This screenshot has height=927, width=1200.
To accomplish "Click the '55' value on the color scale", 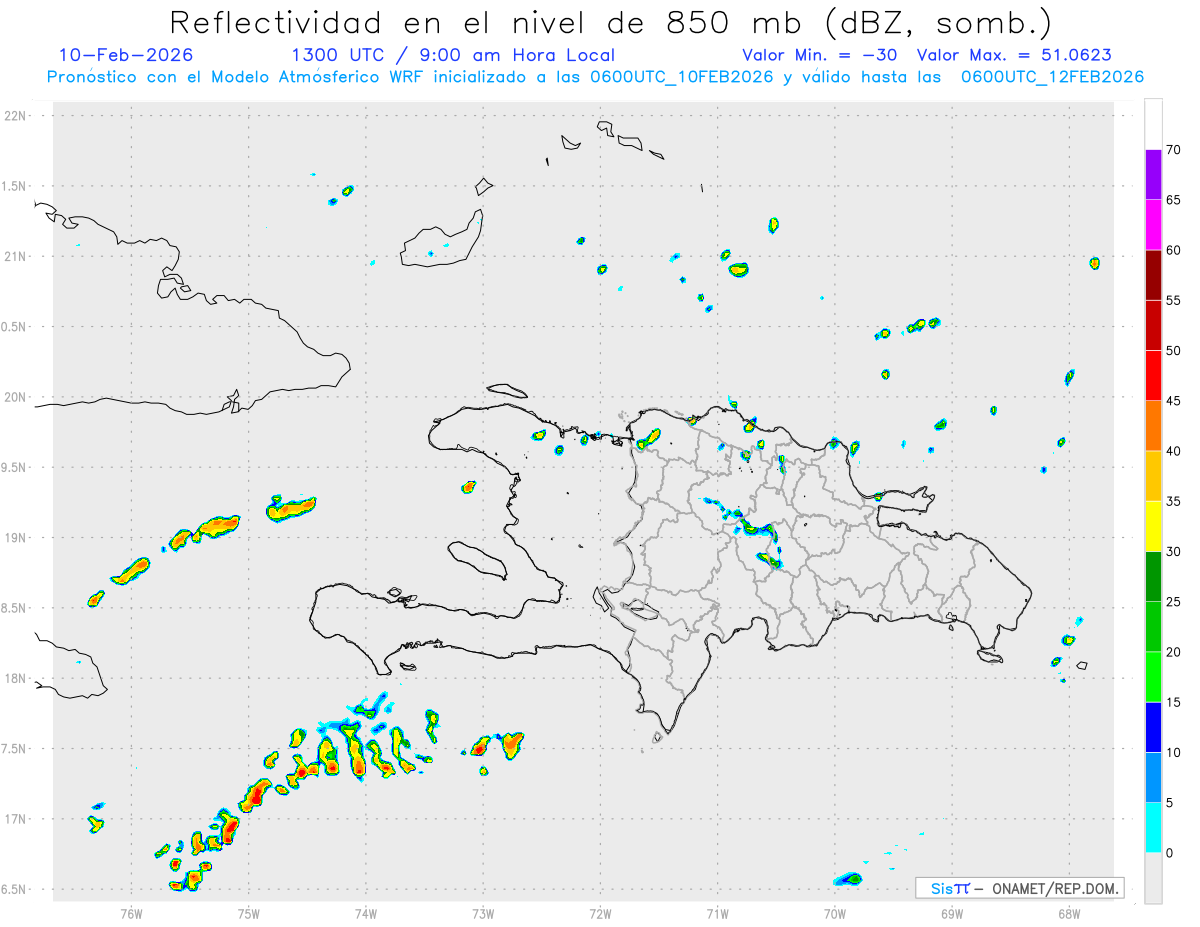I will (1173, 301).
